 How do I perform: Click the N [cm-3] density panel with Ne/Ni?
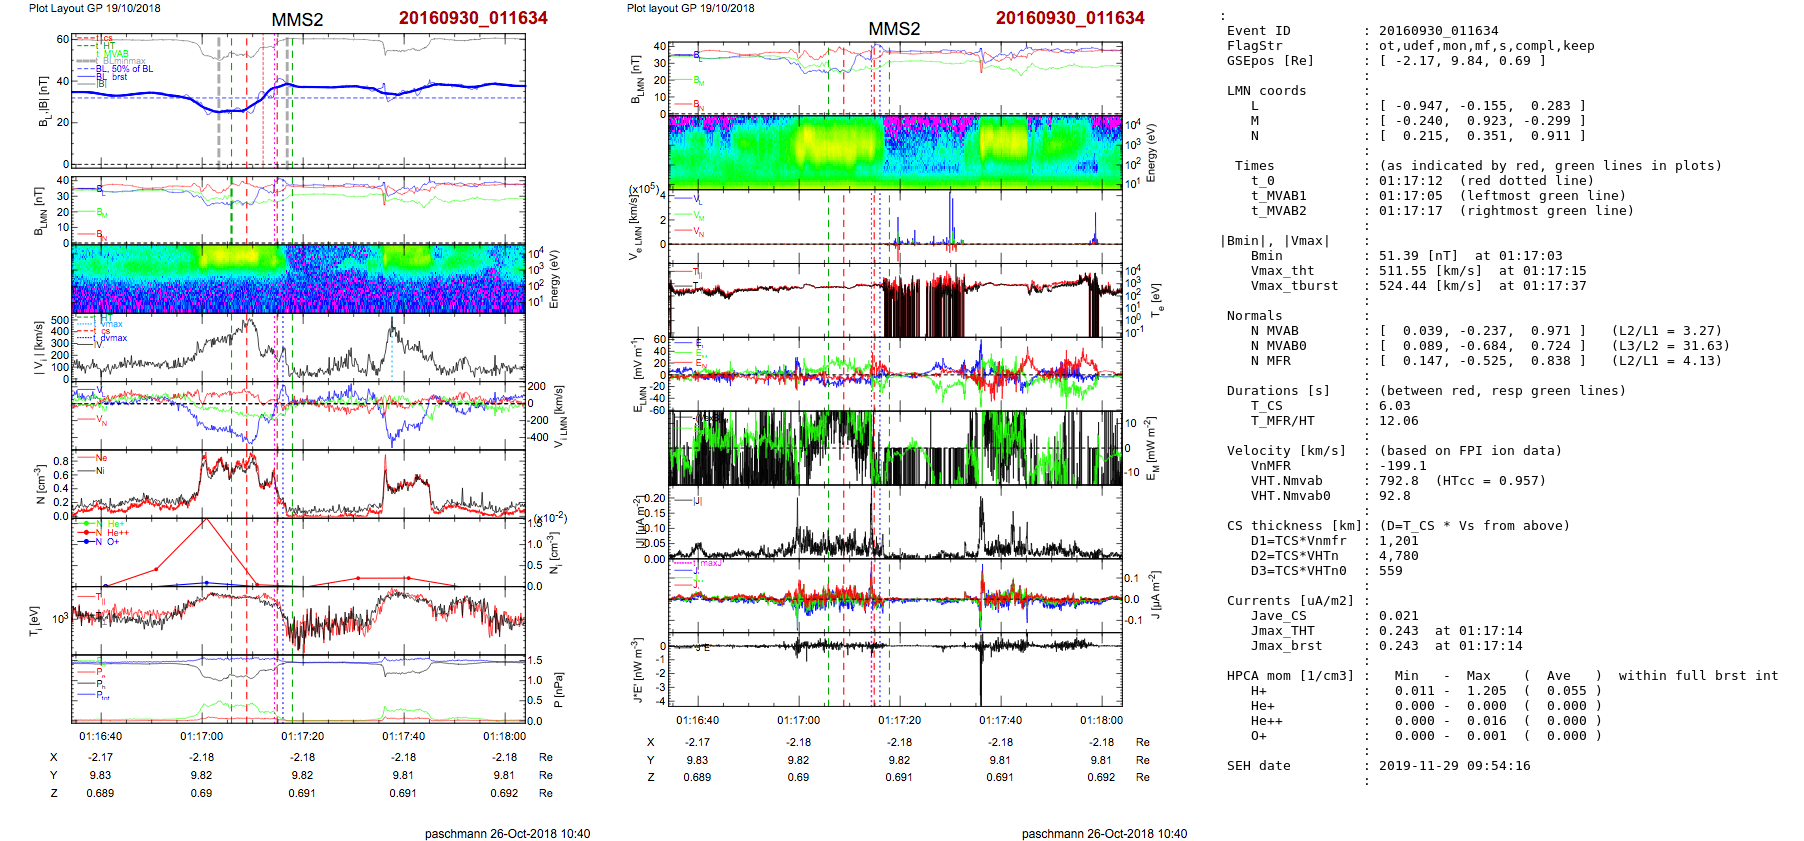pos(298,484)
